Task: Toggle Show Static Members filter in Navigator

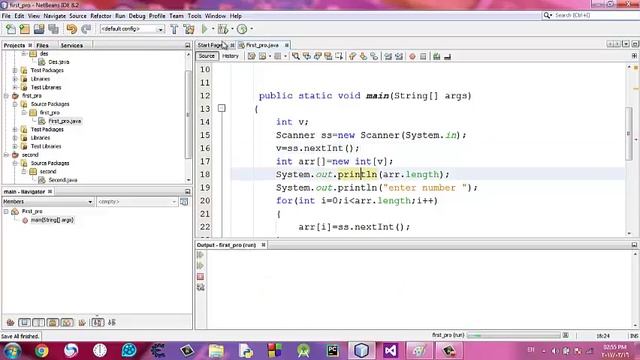Action: click(38, 322)
